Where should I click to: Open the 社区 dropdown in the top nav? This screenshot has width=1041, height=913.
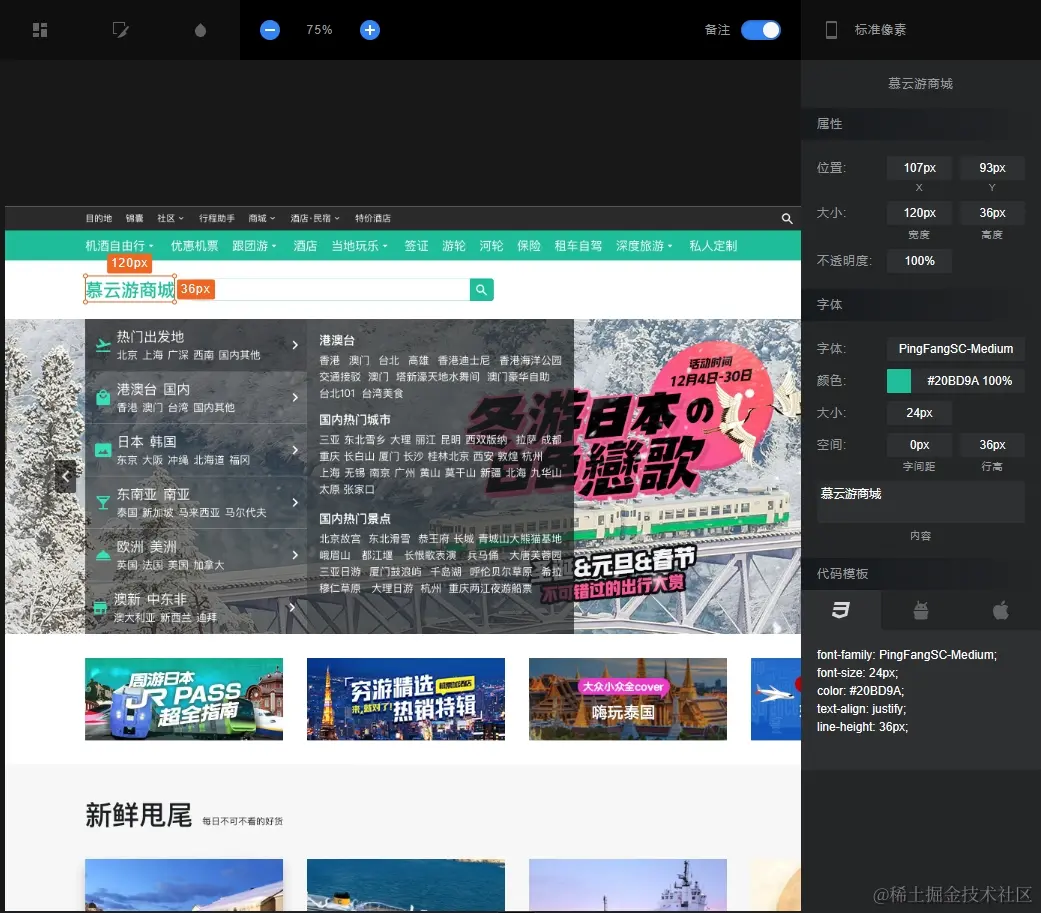tap(170, 218)
